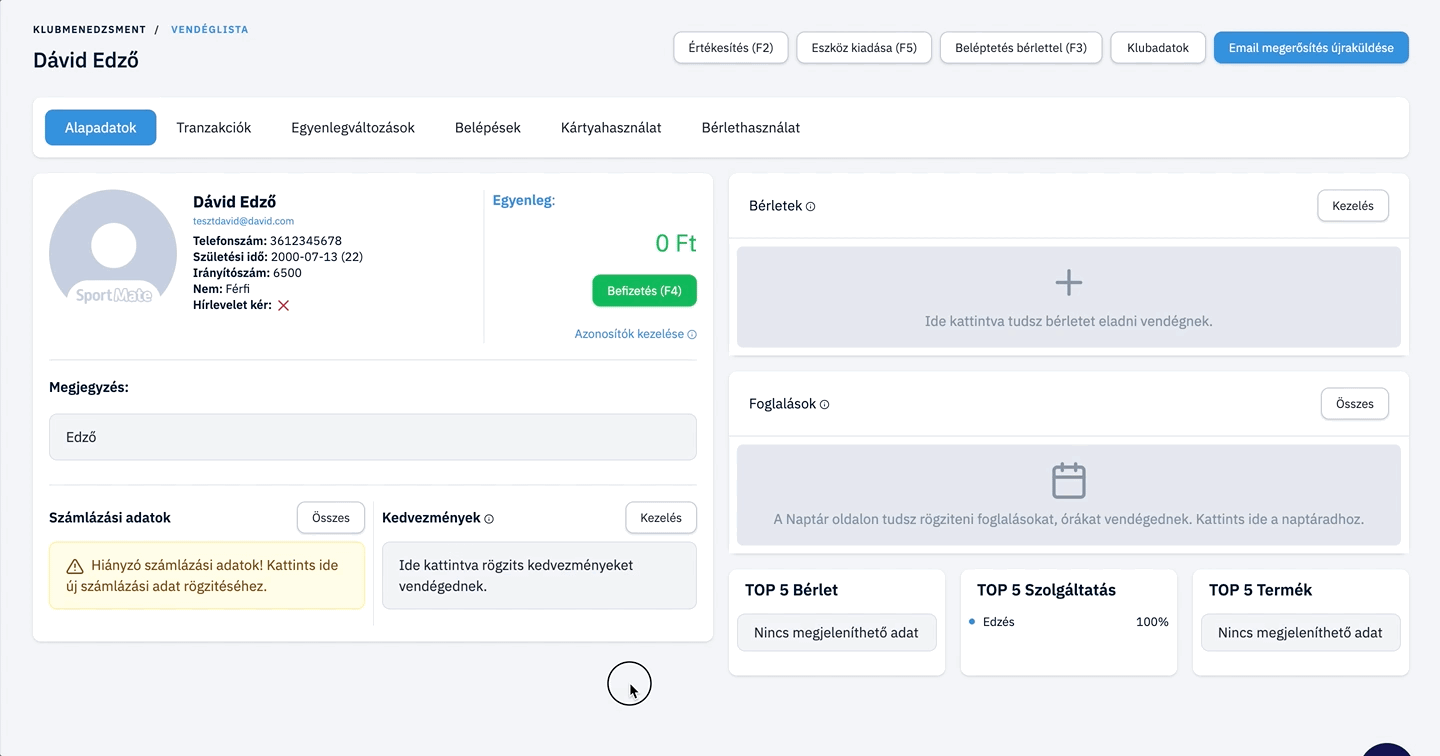Click Összes button under Számlázási adatok
The width and height of the screenshot is (1440, 756).
click(x=331, y=518)
